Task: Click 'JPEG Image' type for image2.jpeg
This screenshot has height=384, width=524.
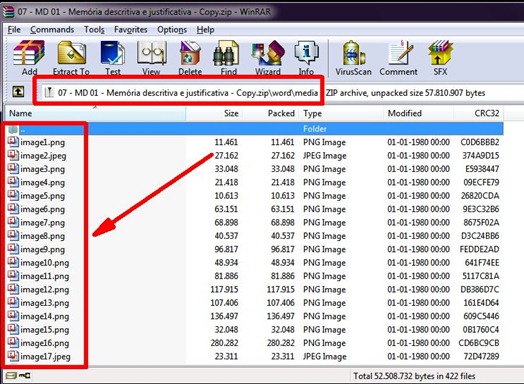Action: (324, 156)
